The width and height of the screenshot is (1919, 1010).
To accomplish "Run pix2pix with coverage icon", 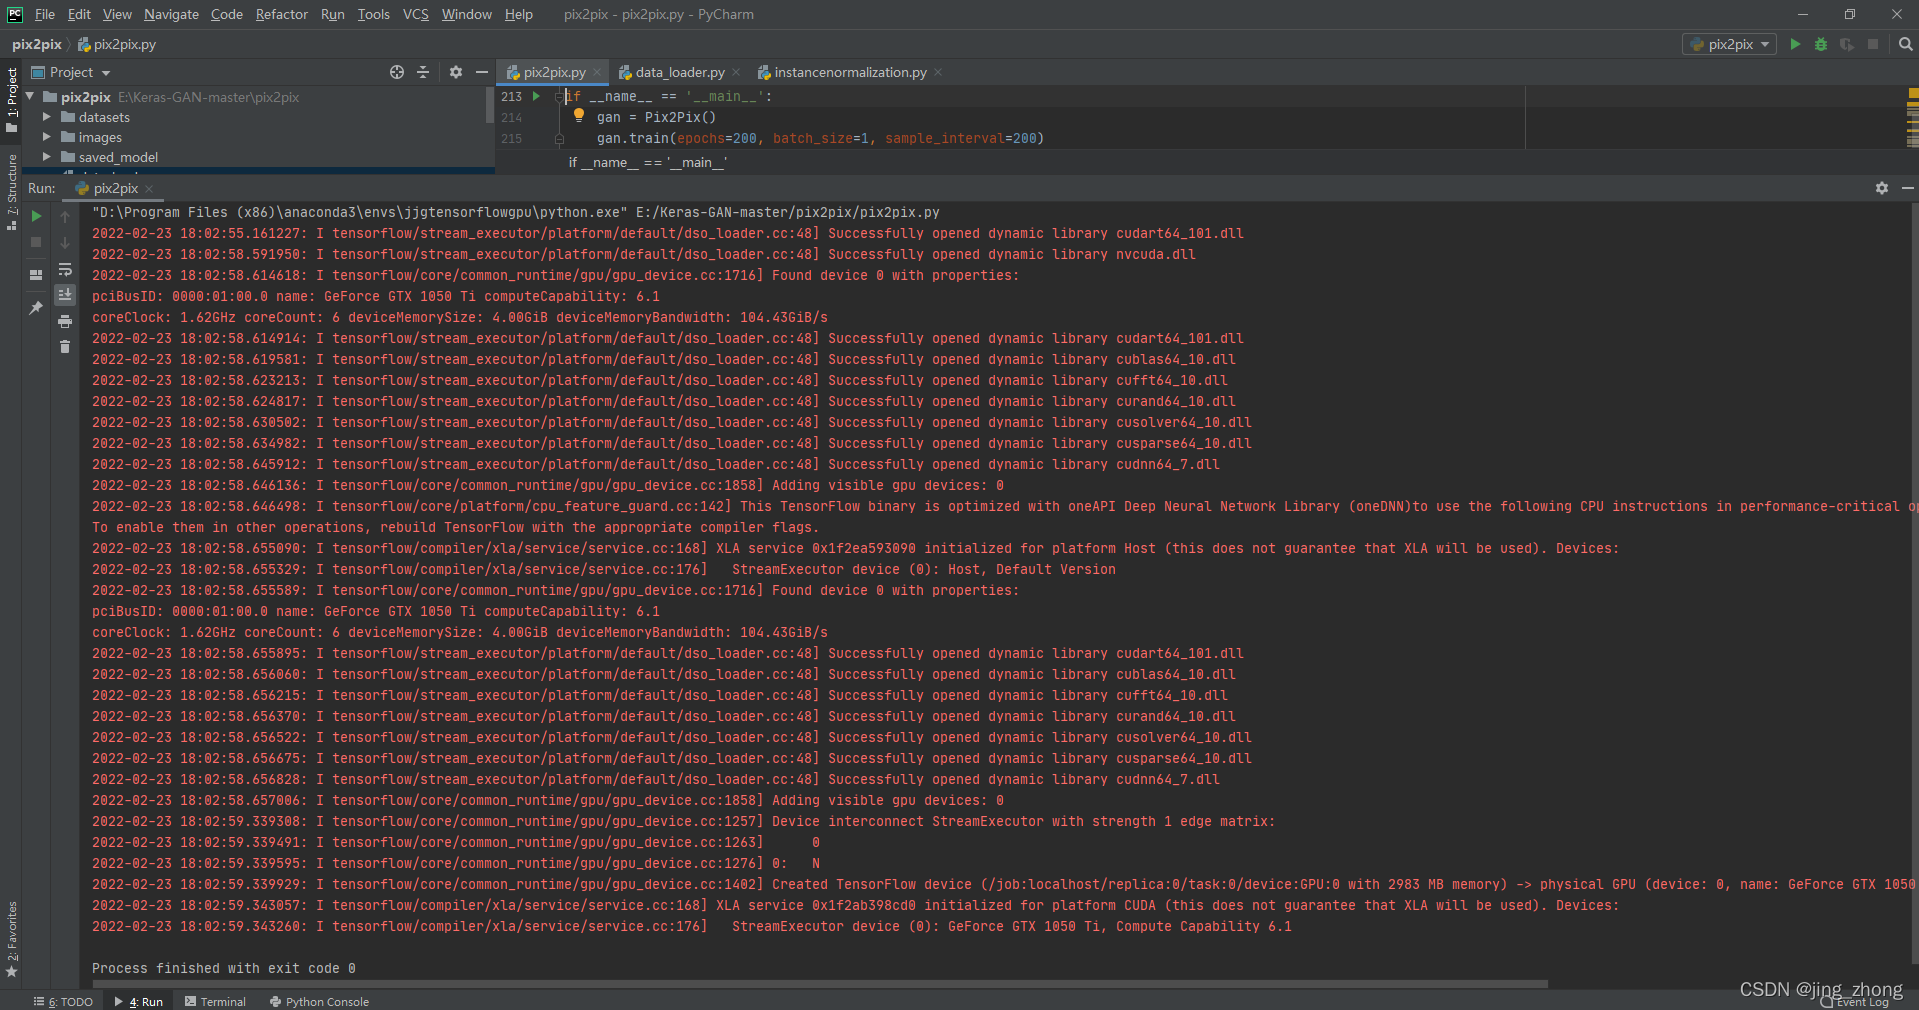I will coord(1847,44).
